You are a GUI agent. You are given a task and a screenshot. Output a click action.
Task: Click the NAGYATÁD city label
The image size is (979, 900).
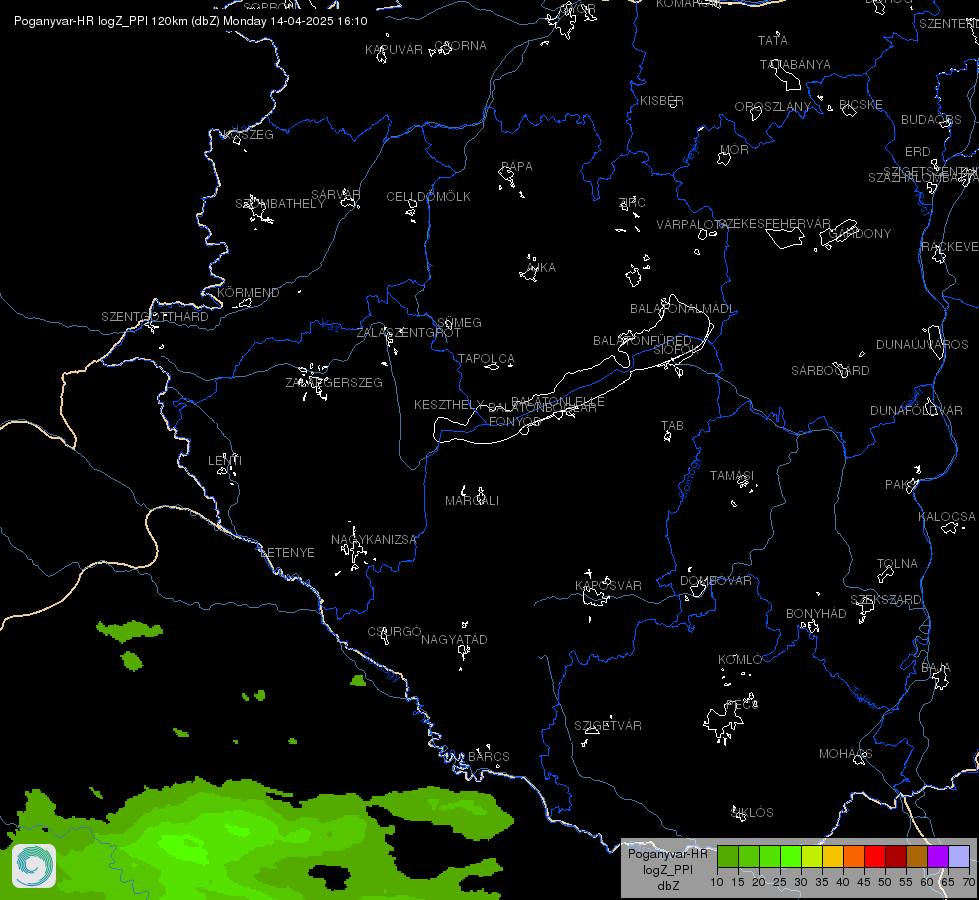pos(454,640)
